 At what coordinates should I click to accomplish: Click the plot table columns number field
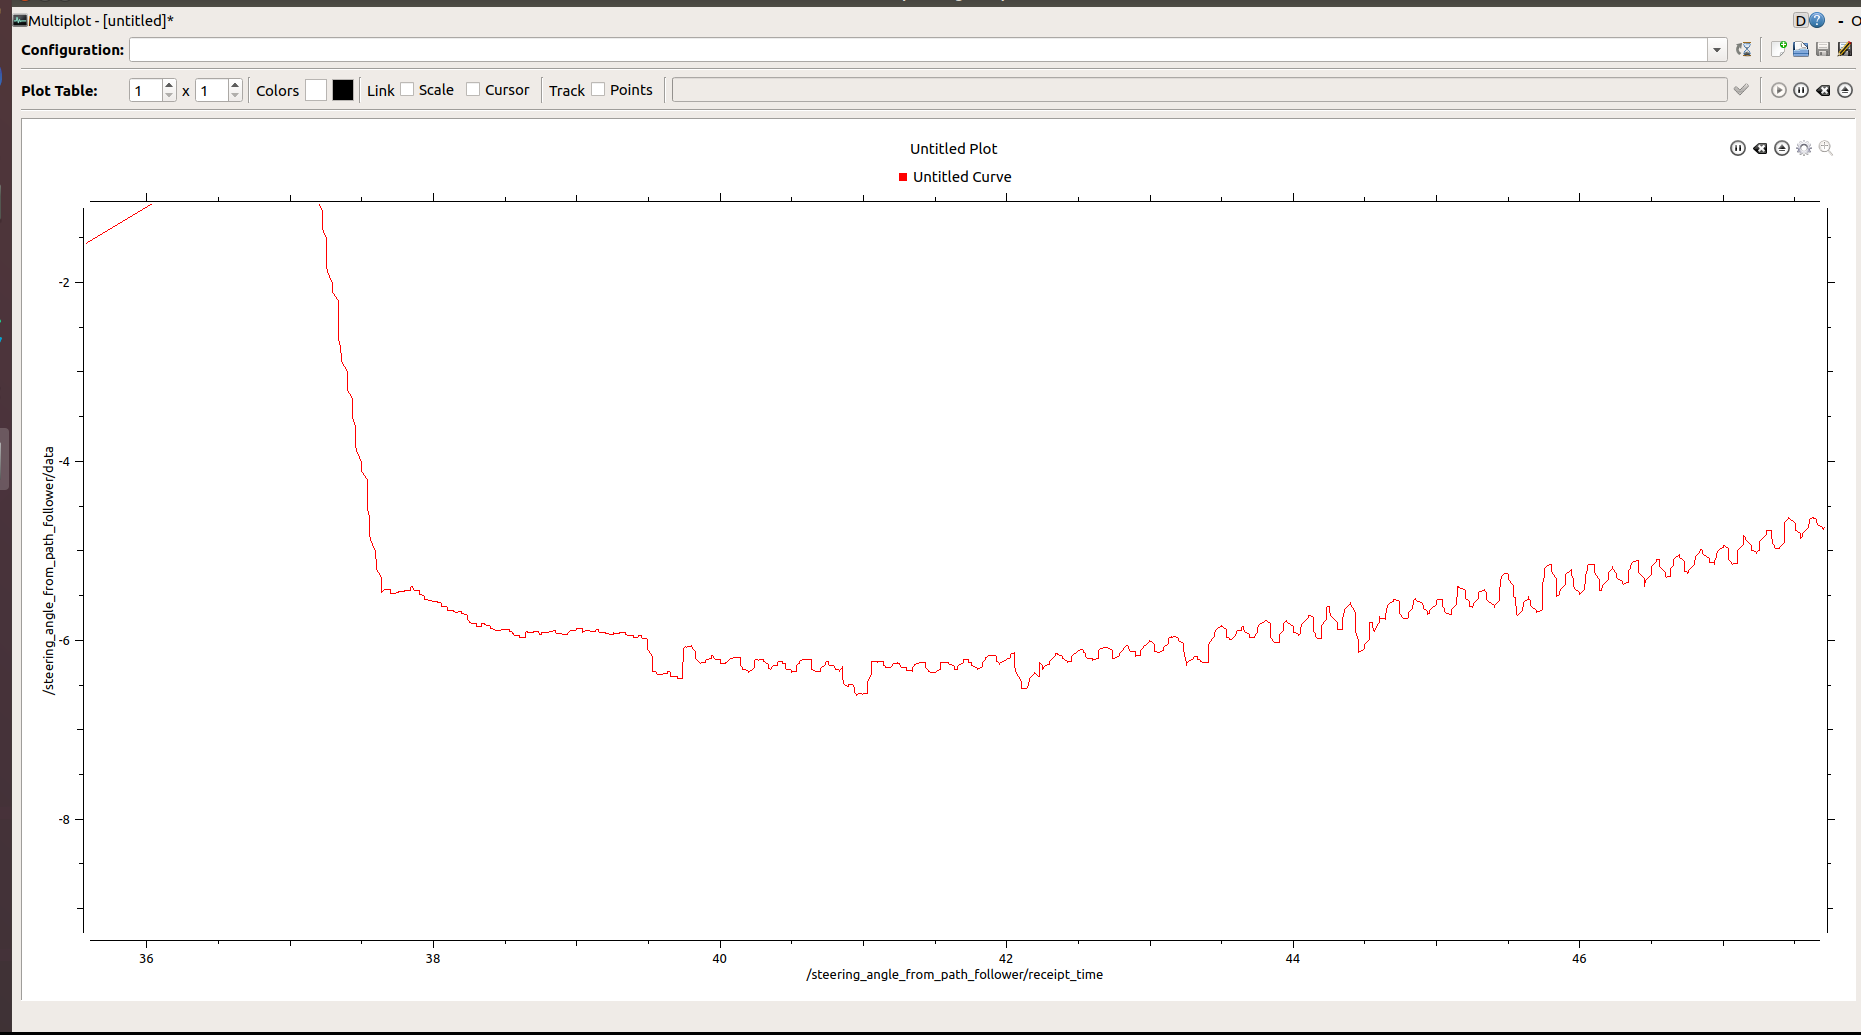212,90
